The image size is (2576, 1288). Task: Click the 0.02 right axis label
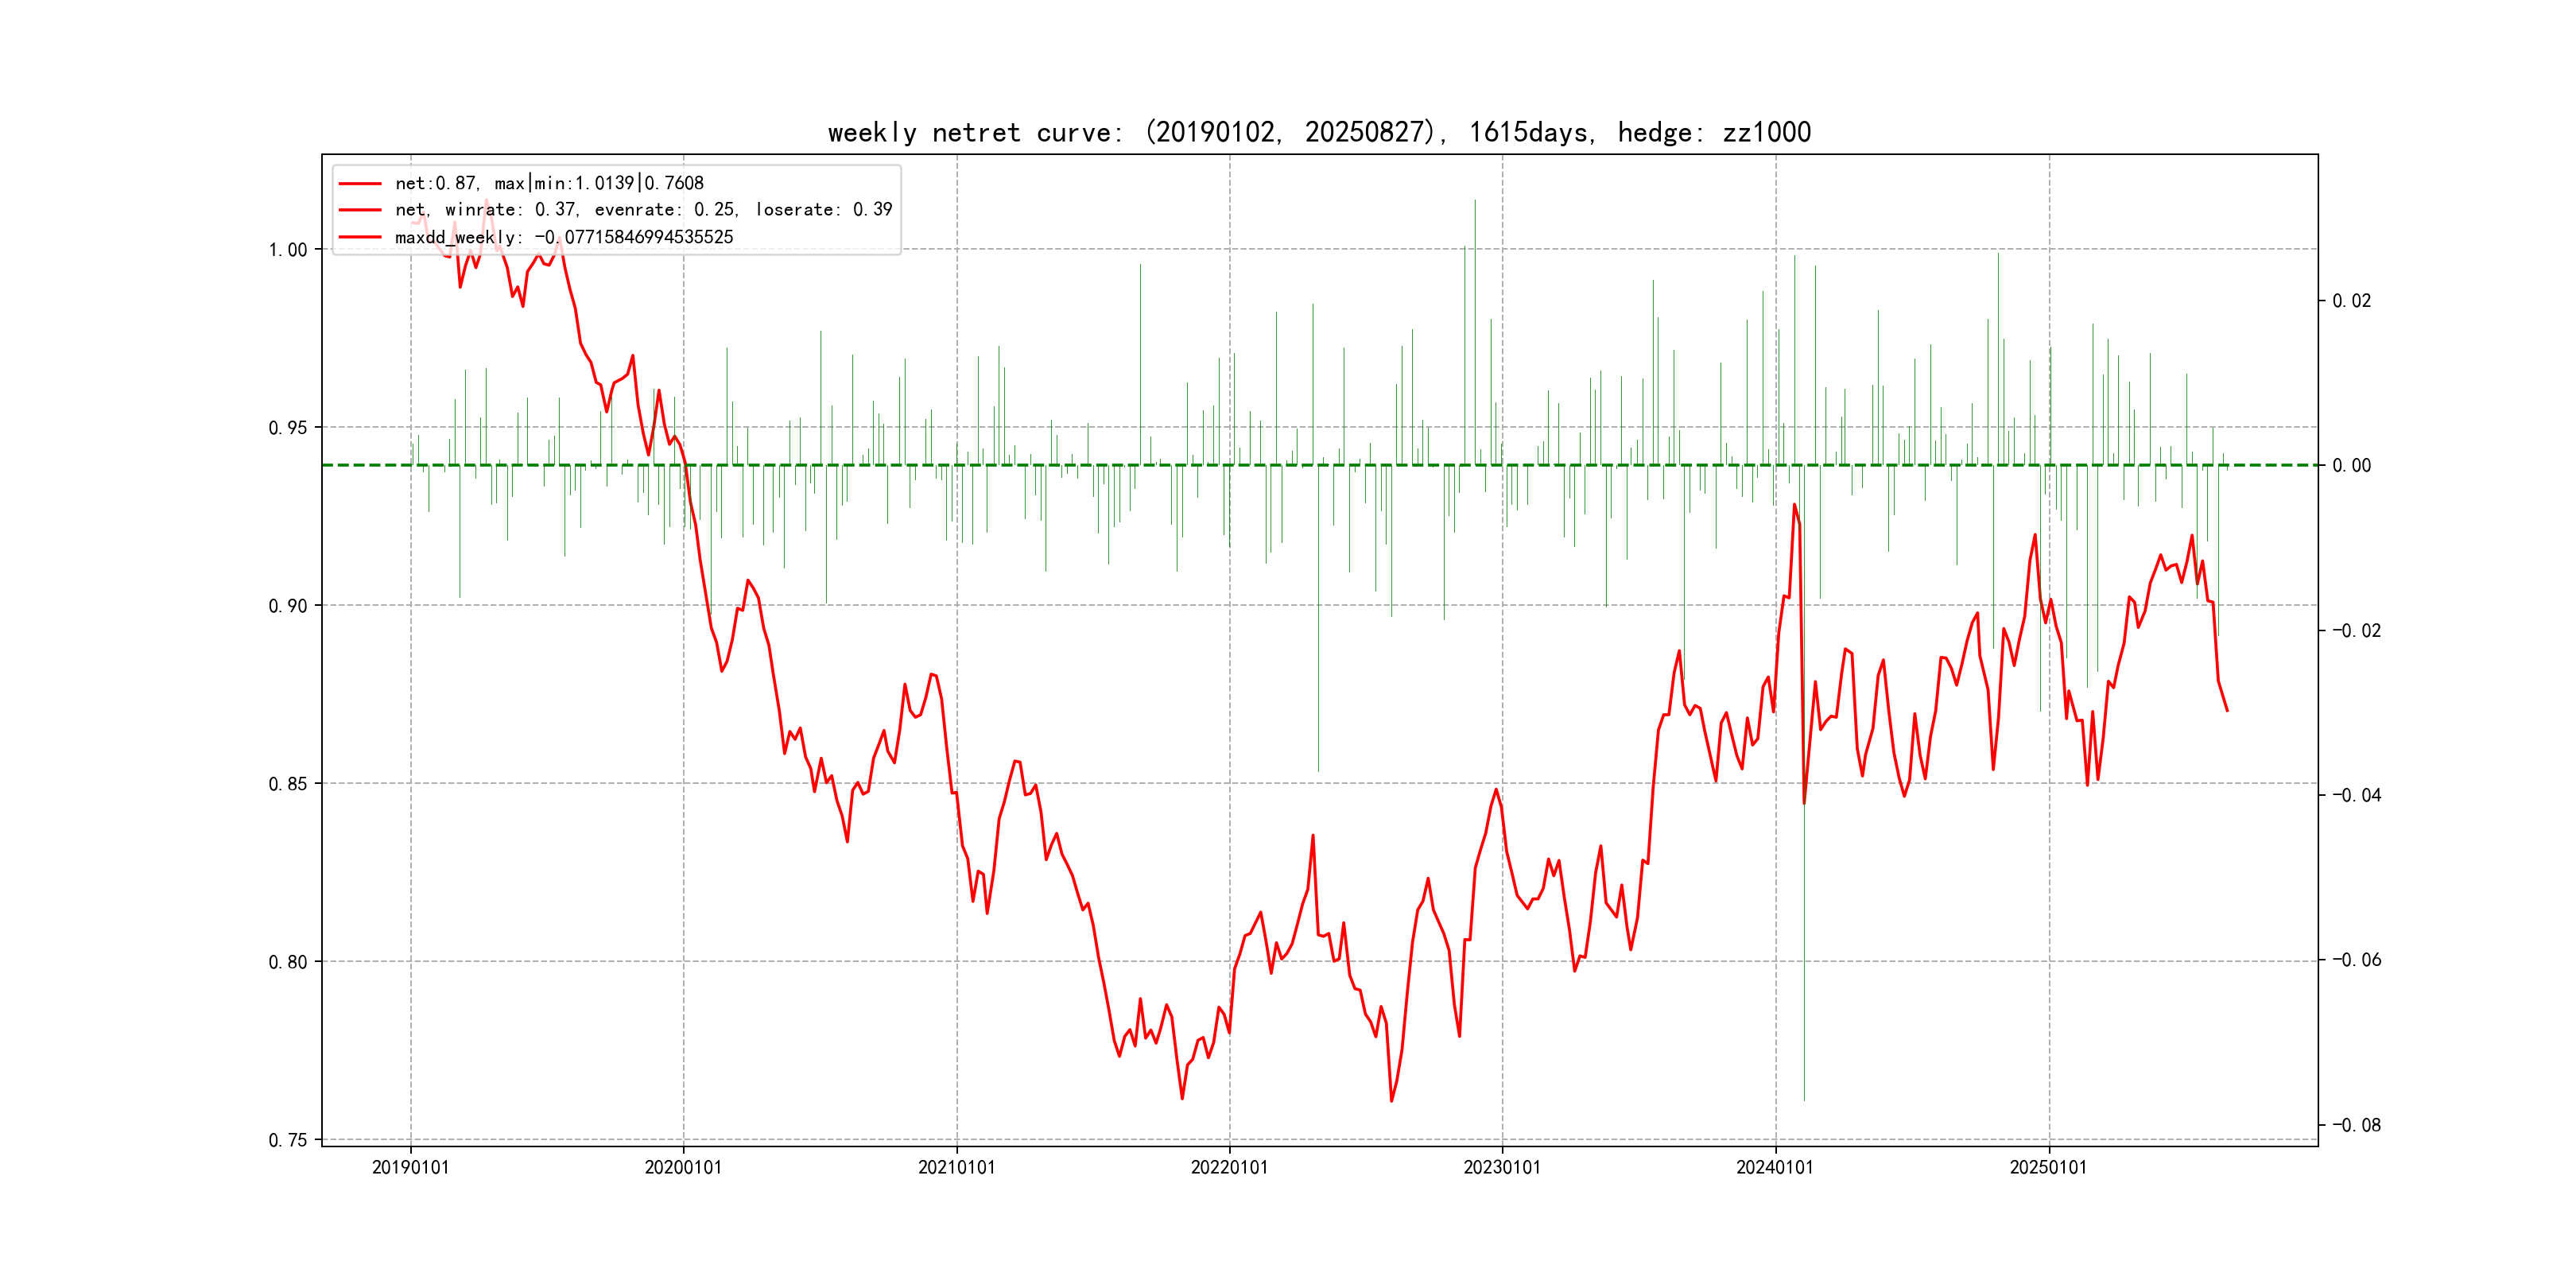[x=2351, y=301]
